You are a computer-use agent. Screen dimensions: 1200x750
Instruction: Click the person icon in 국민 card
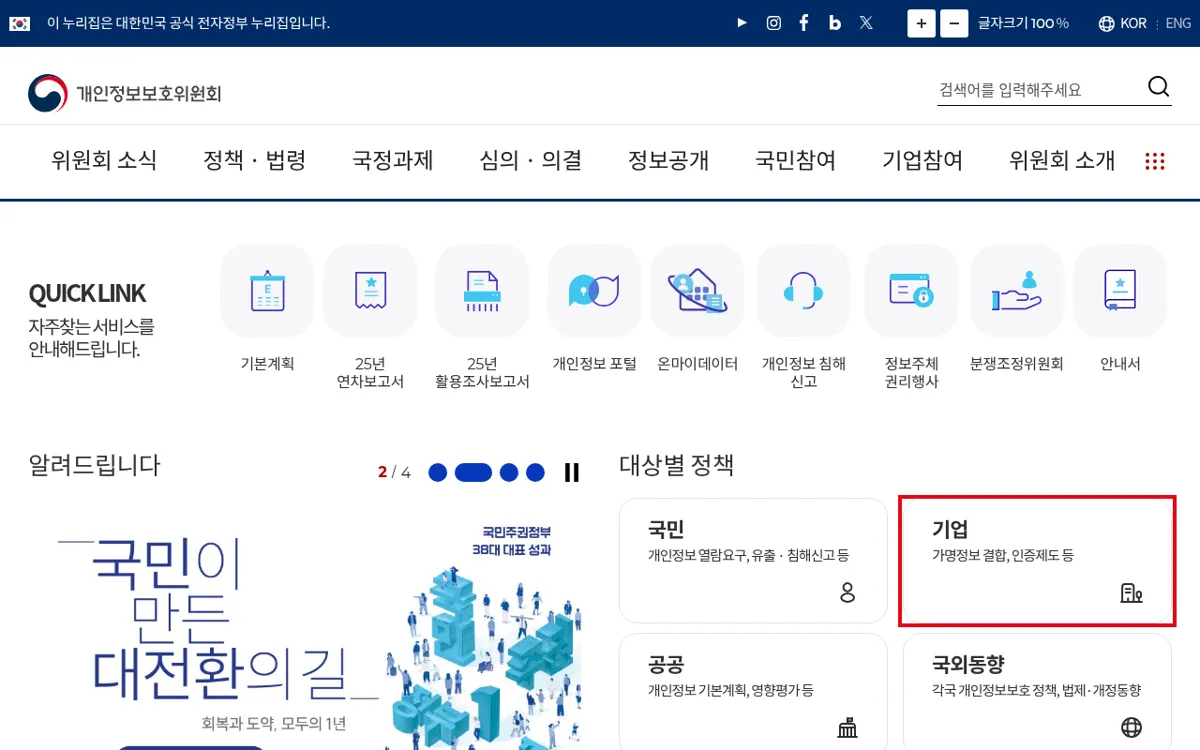pos(847,592)
